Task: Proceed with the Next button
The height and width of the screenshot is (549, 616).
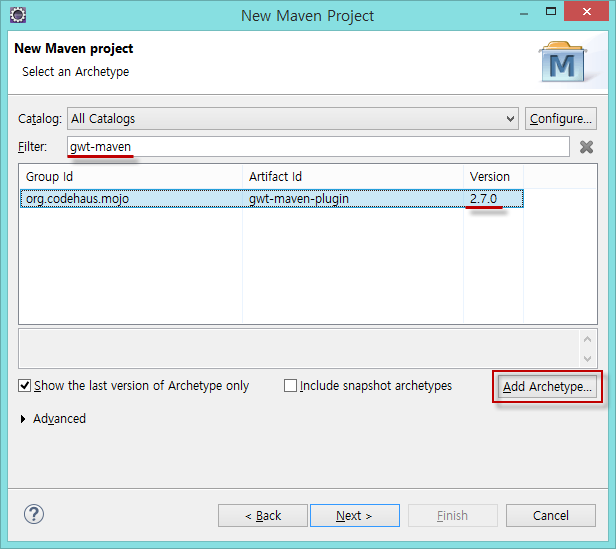Action: (355, 515)
